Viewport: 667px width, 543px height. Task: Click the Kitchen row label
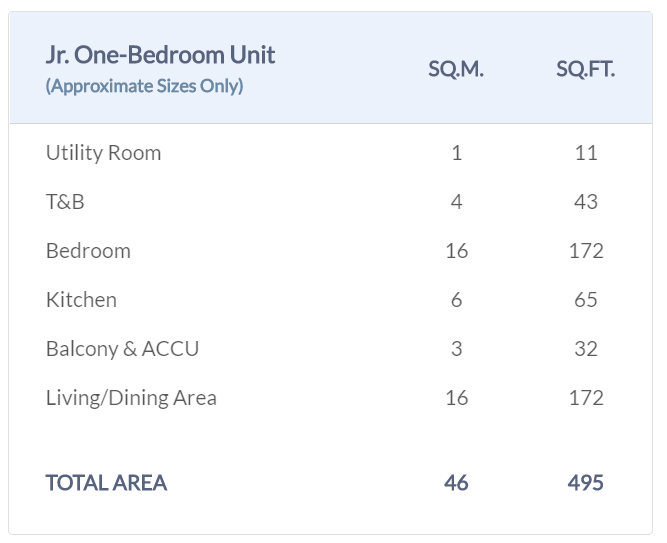(81, 300)
